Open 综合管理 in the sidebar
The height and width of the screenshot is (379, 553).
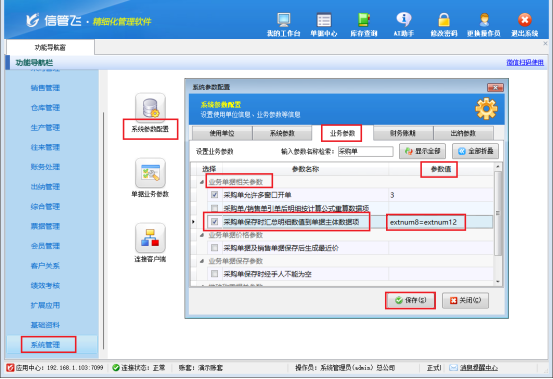[45, 206]
